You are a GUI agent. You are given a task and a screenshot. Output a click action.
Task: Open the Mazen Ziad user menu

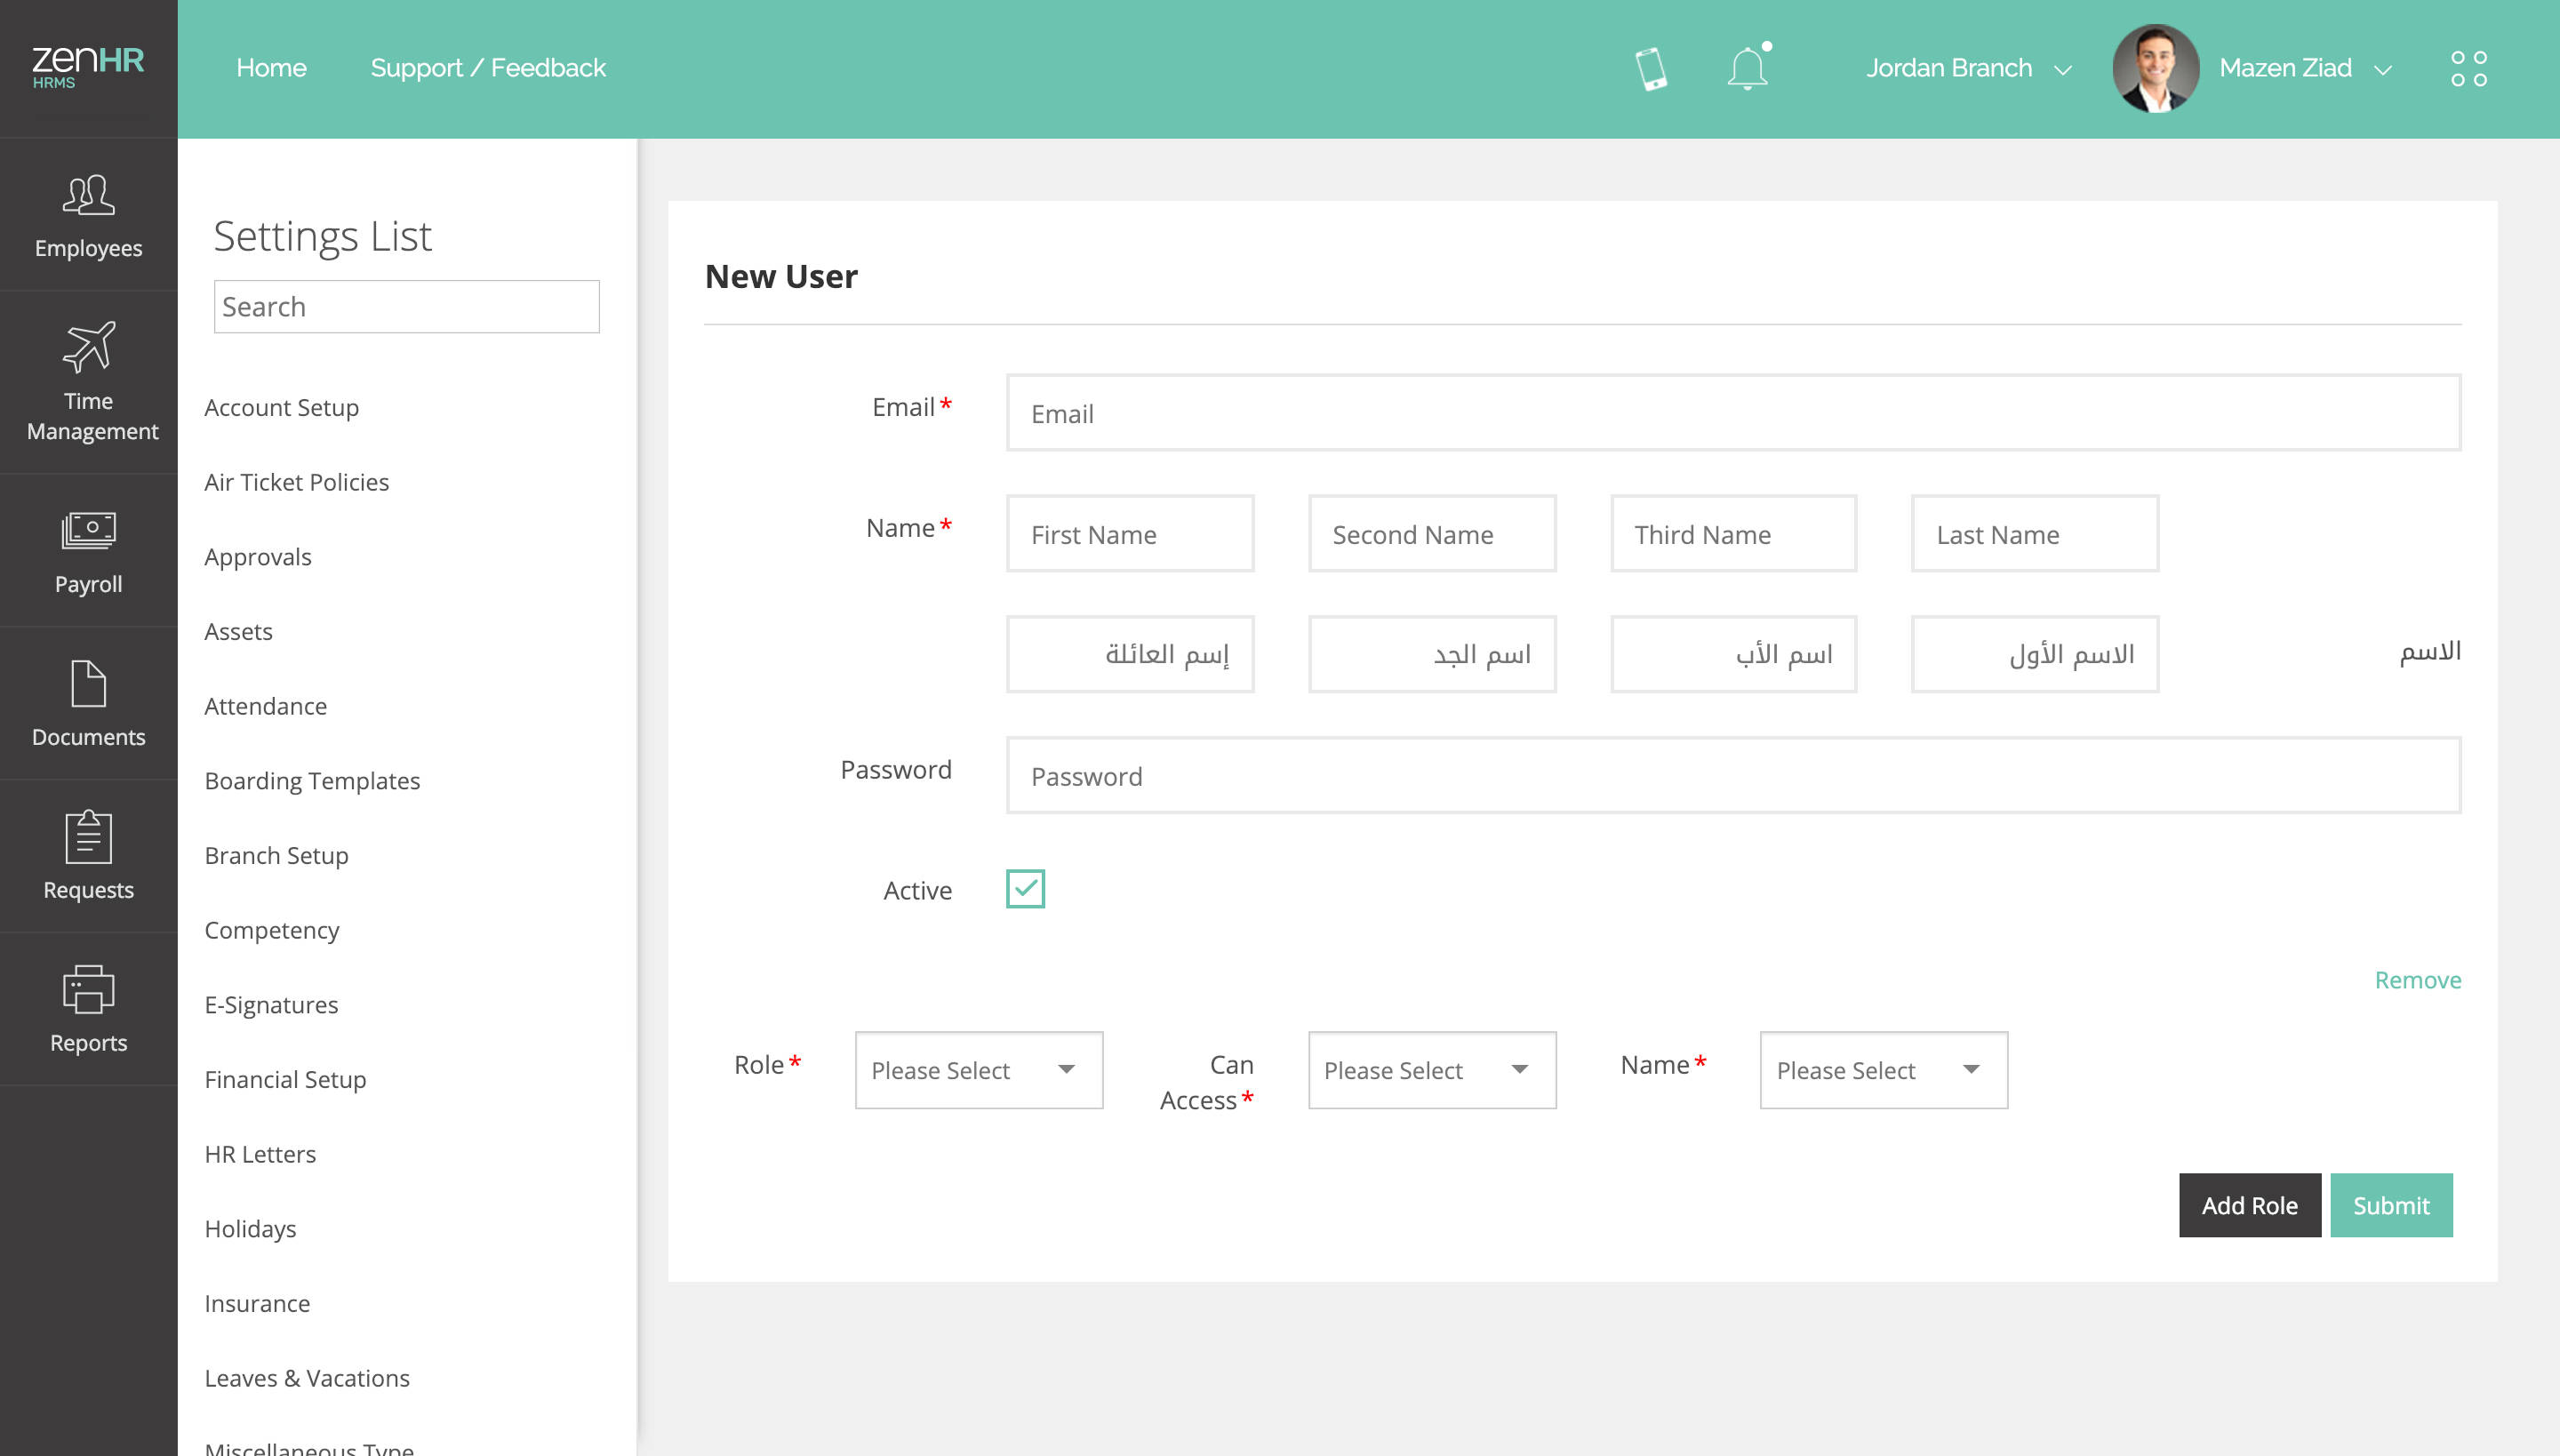2303,68
